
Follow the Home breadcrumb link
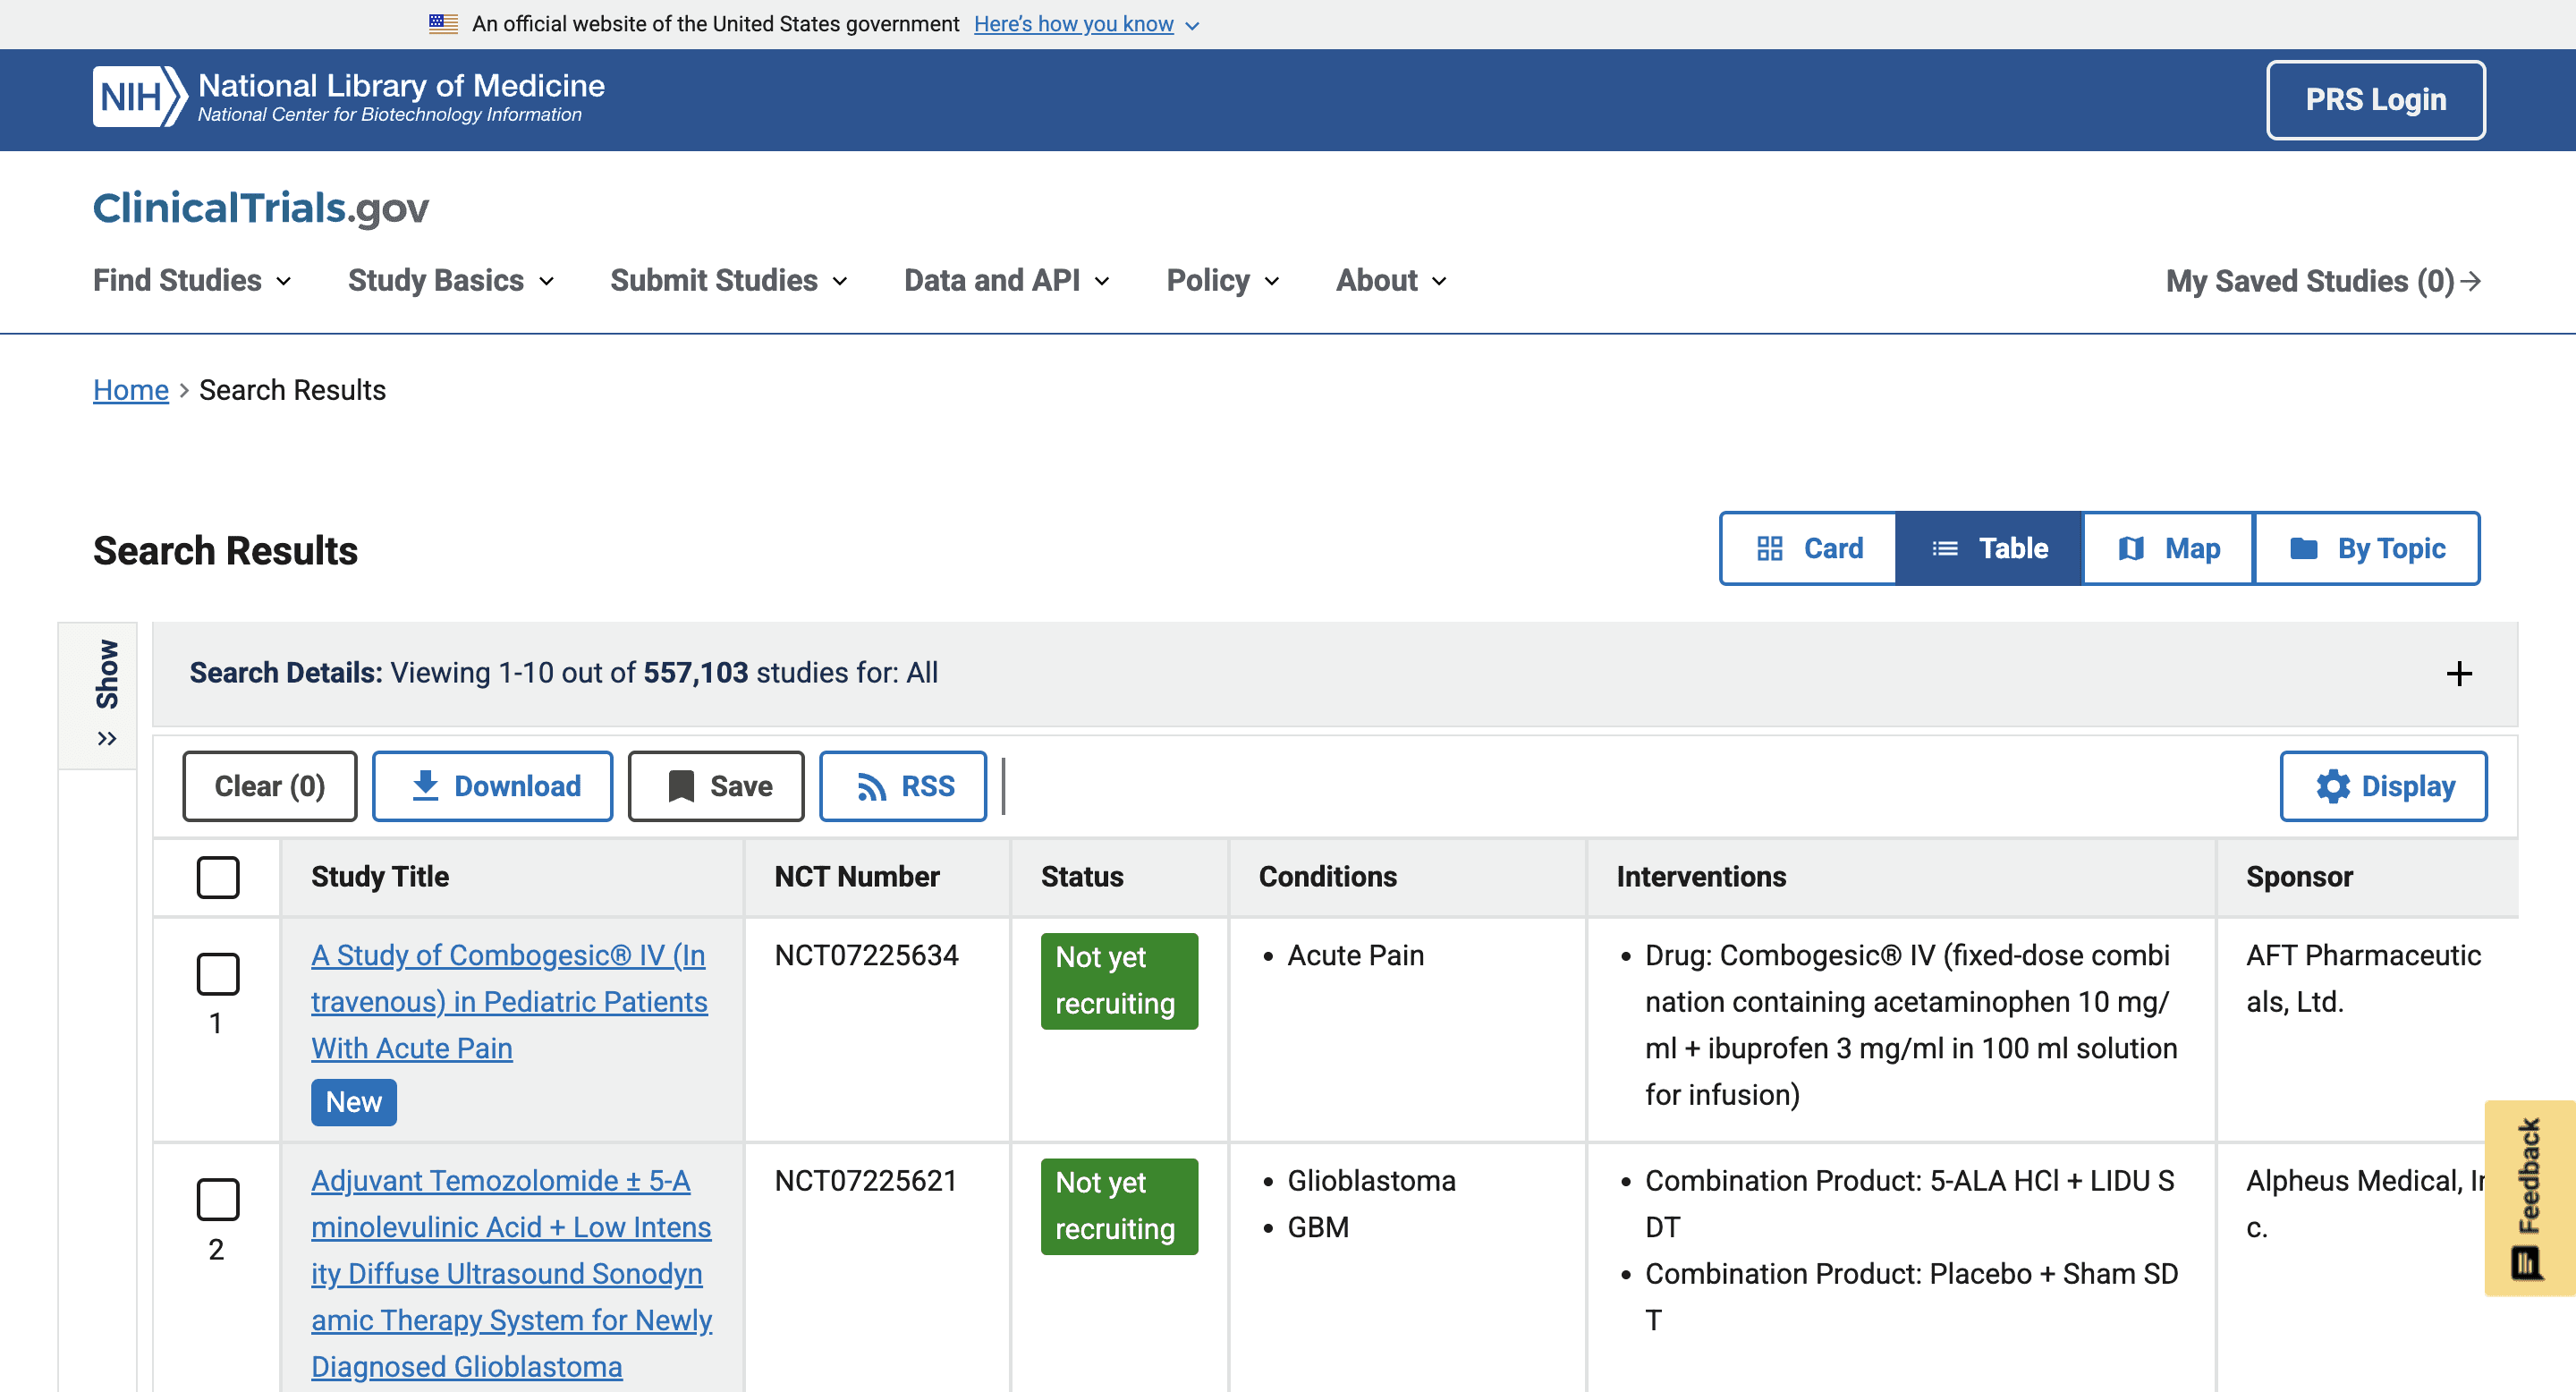pos(130,390)
